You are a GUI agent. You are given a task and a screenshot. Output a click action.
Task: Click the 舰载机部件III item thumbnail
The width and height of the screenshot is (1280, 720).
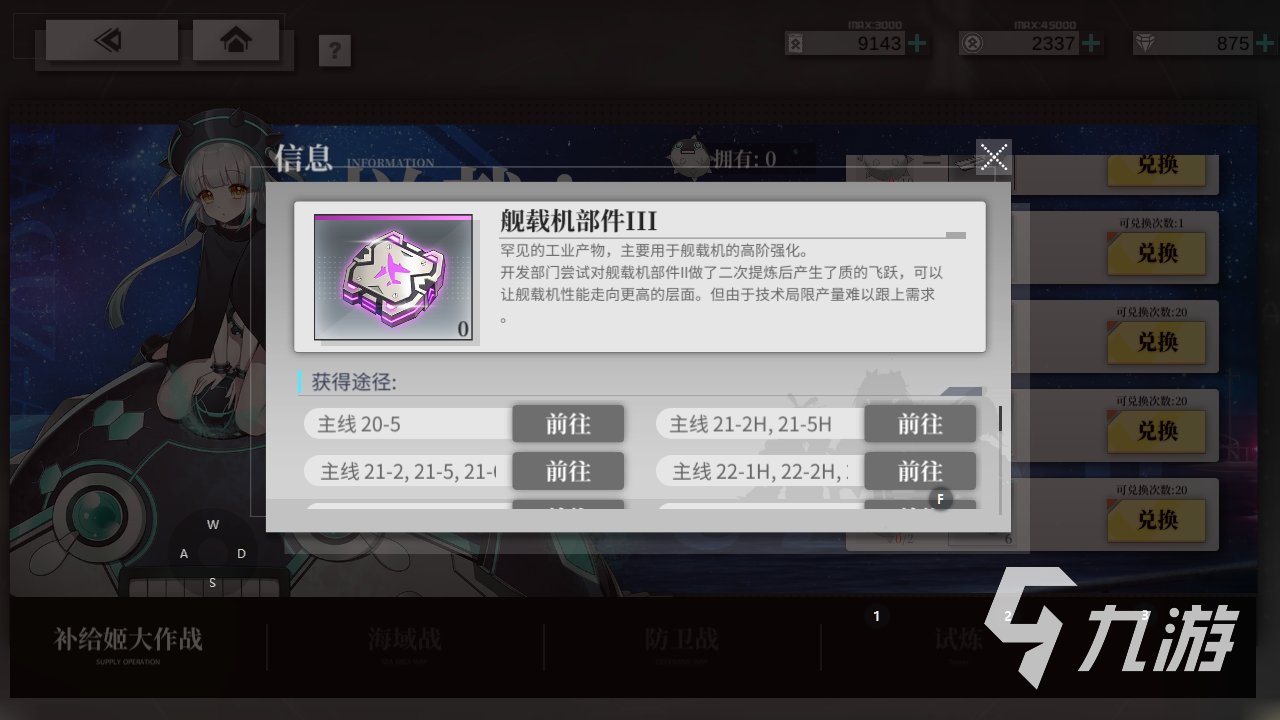(x=393, y=277)
